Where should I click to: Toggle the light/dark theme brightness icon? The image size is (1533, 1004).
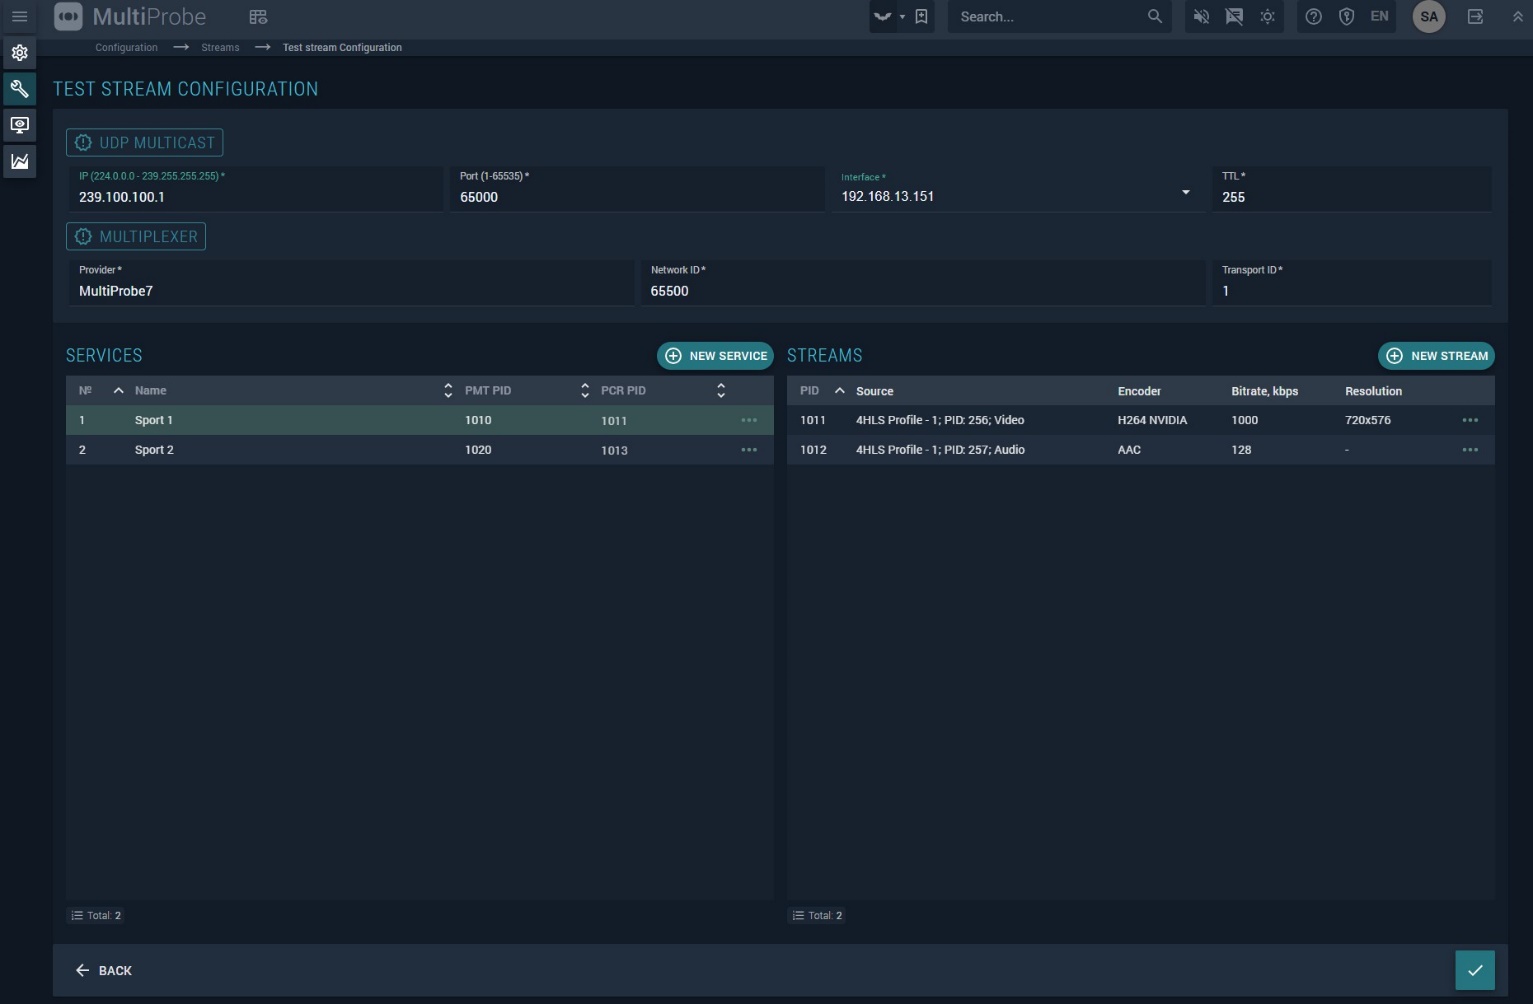(x=1267, y=17)
